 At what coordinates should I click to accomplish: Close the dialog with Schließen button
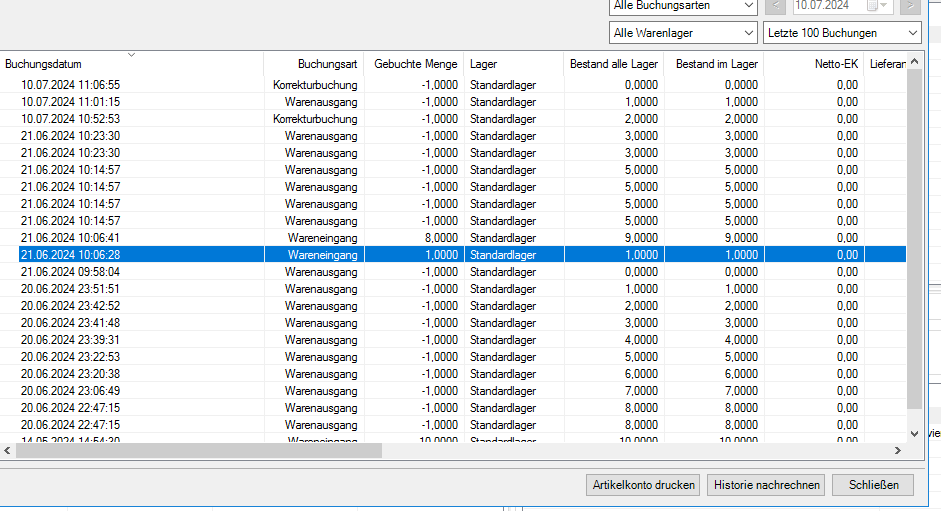tap(873, 485)
